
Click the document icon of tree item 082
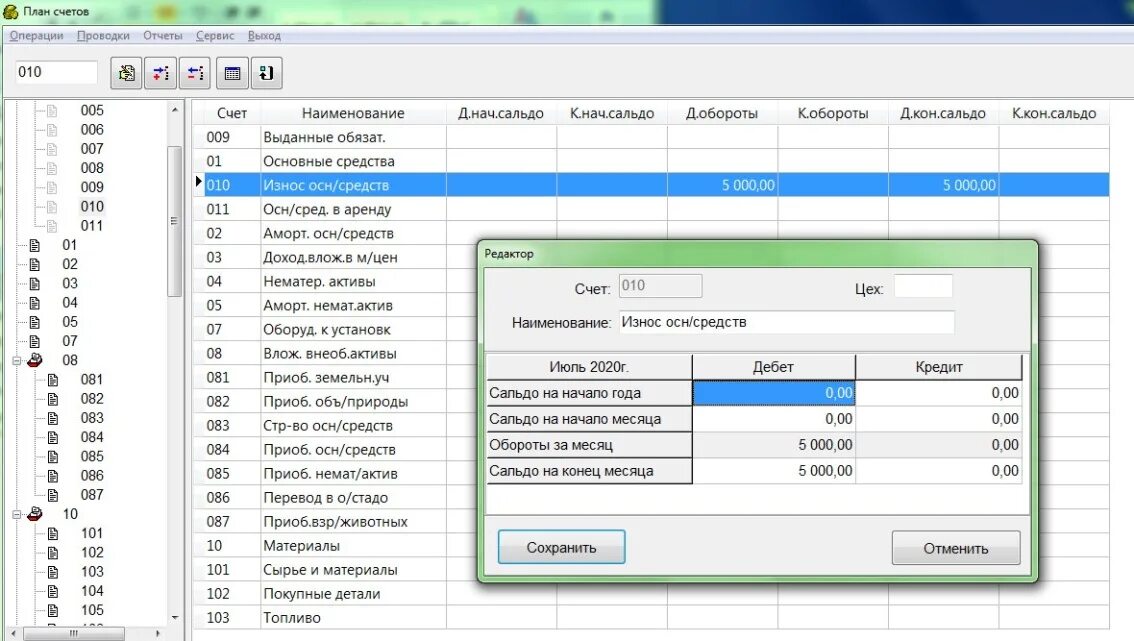(x=53, y=399)
